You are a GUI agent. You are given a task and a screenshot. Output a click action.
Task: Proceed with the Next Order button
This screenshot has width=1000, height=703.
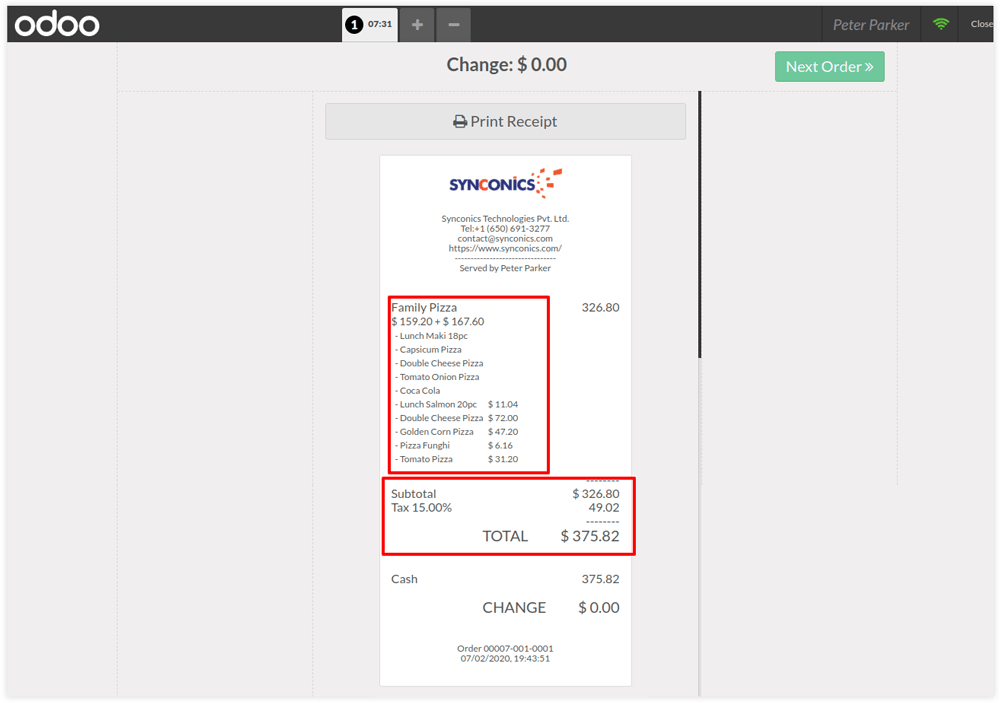829,67
